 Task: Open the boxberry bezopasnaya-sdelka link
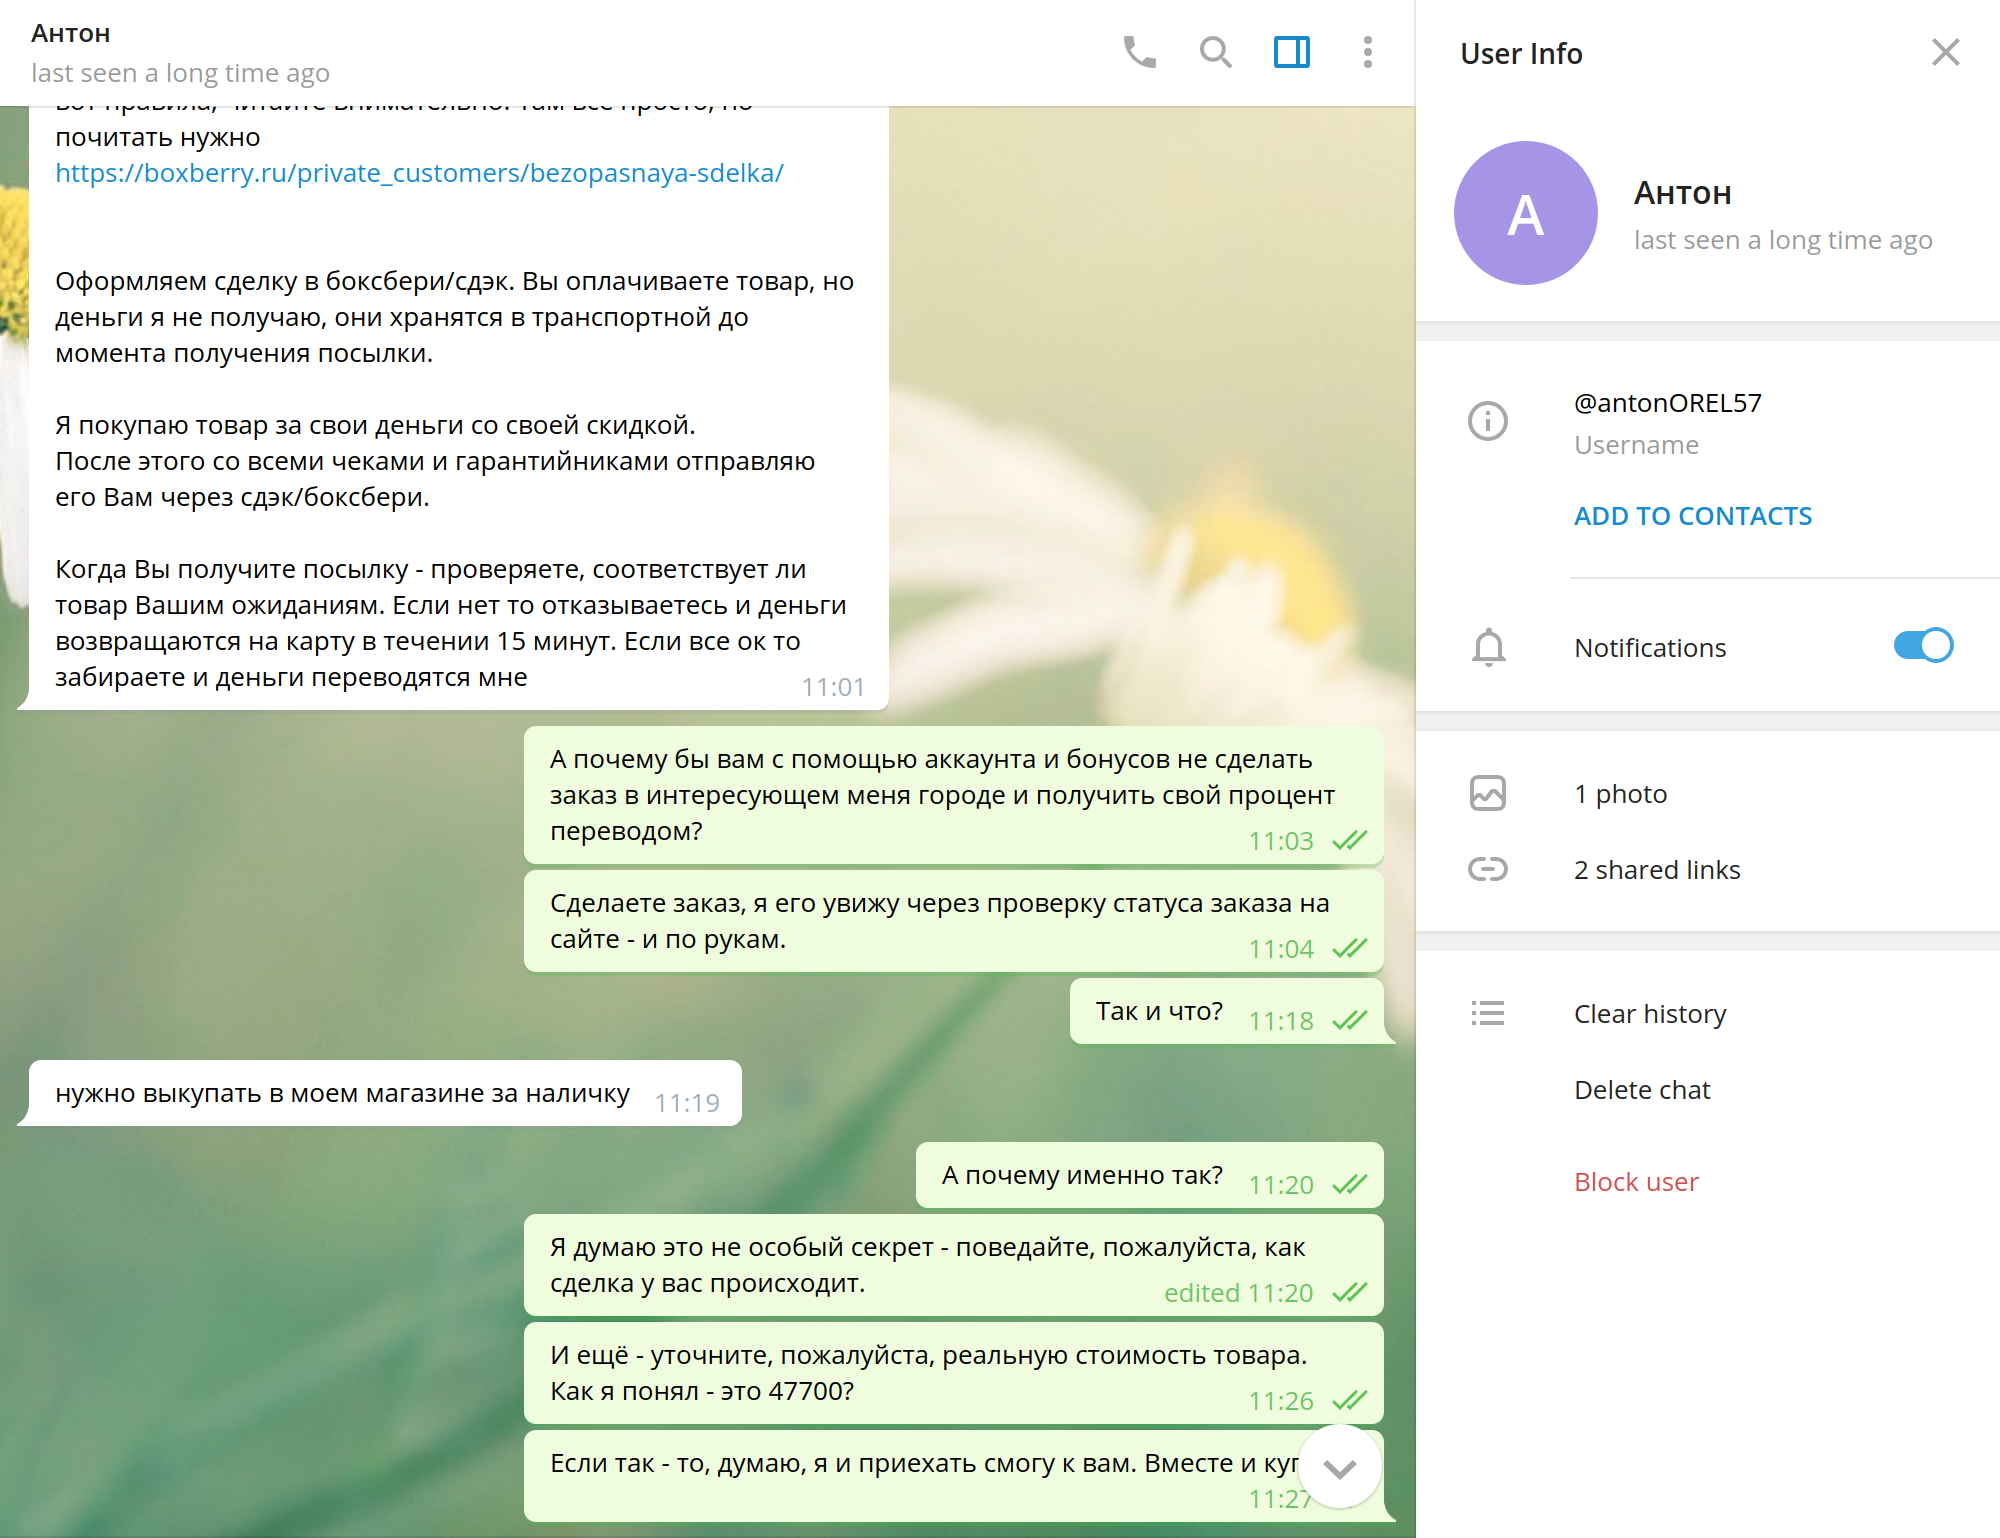point(419,173)
